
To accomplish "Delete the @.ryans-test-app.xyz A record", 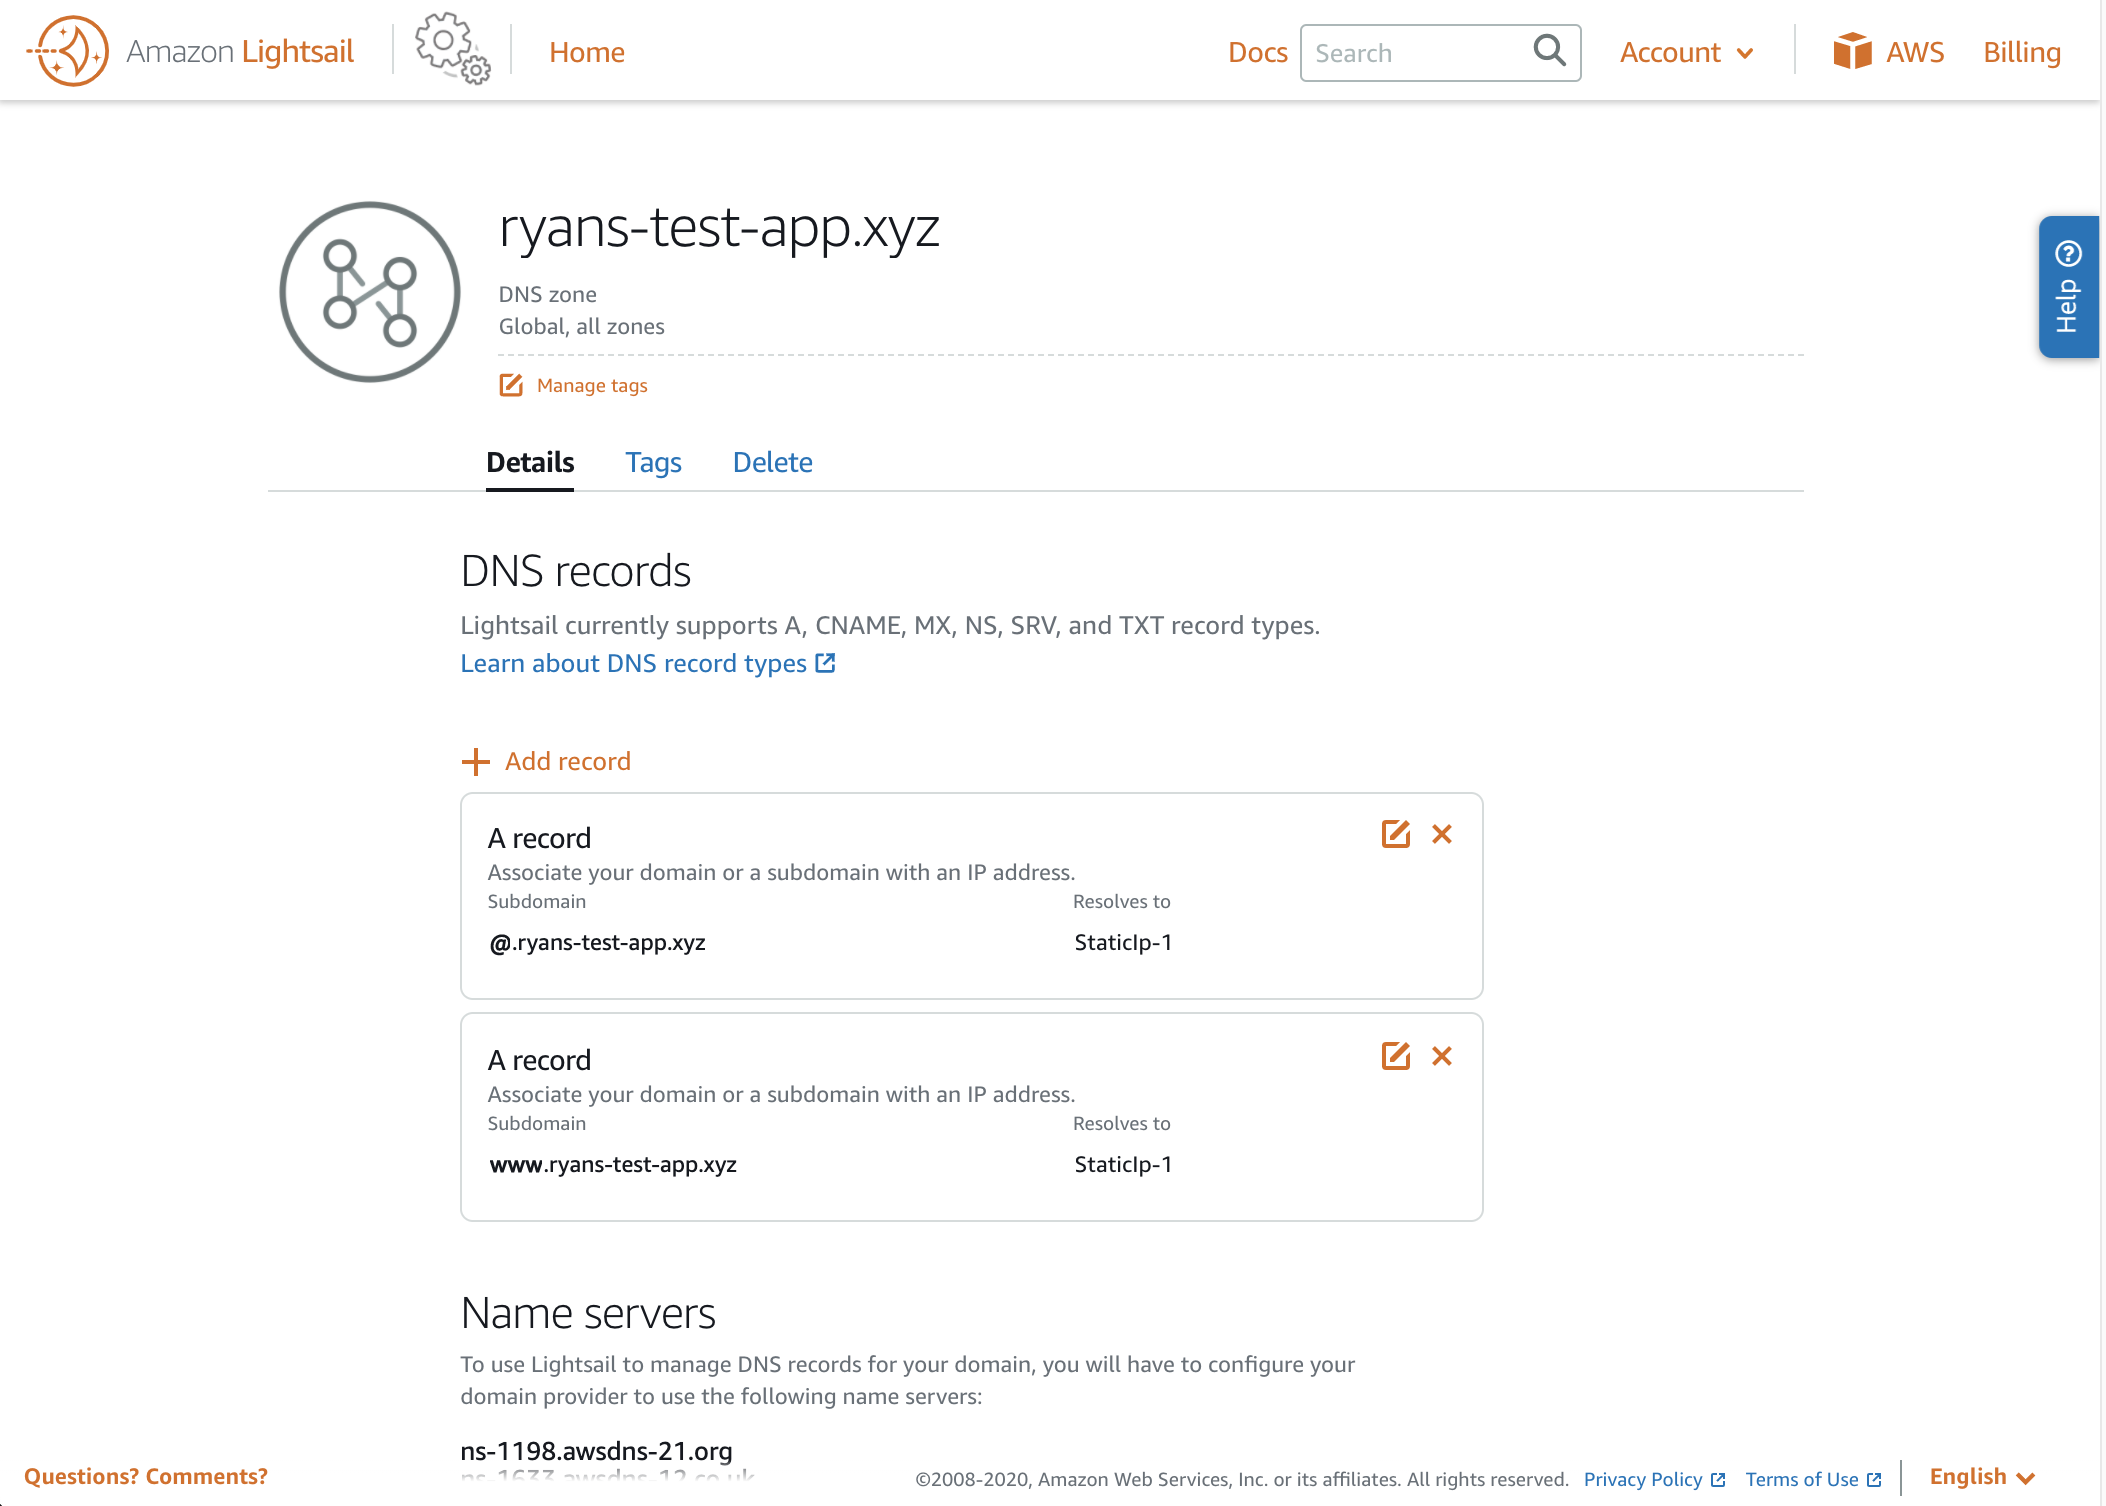I will click(1441, 834).
